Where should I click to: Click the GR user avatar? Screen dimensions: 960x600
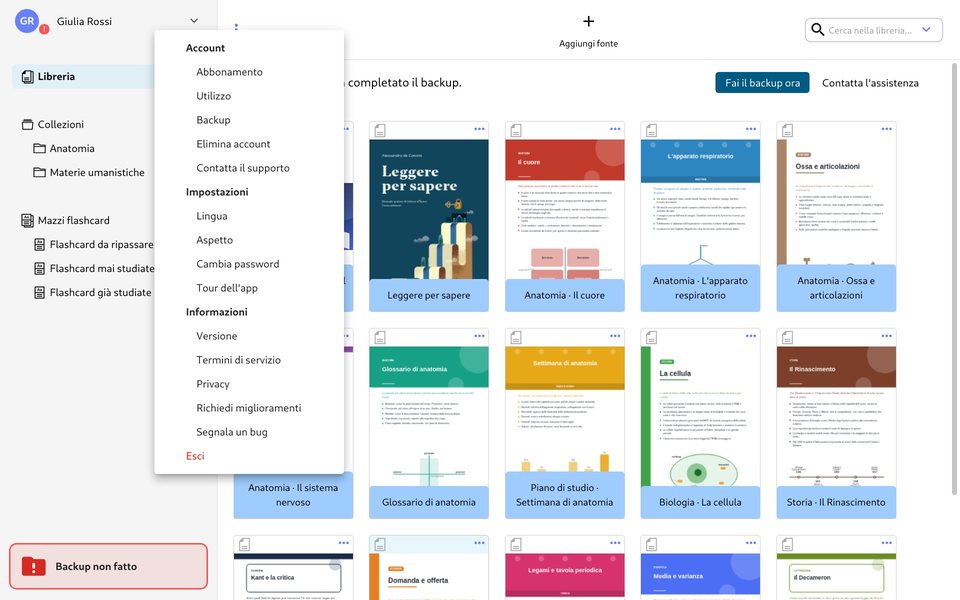tap(27, 21)
